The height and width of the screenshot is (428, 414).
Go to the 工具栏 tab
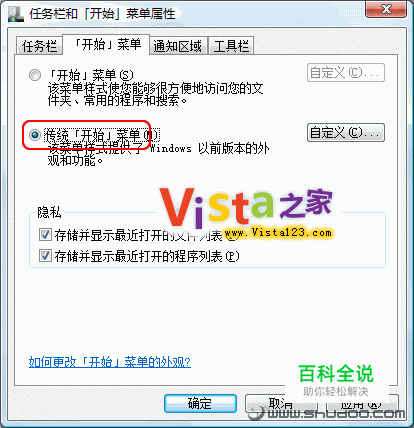[x=231, y=46]
